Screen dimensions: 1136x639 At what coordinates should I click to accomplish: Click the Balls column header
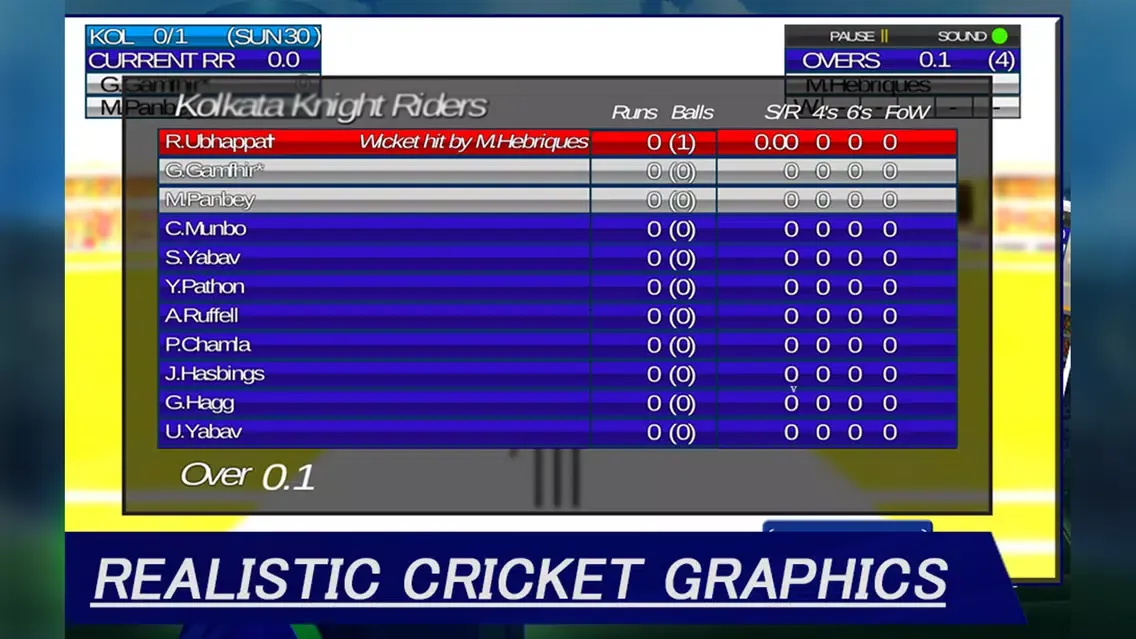[692, 112]
